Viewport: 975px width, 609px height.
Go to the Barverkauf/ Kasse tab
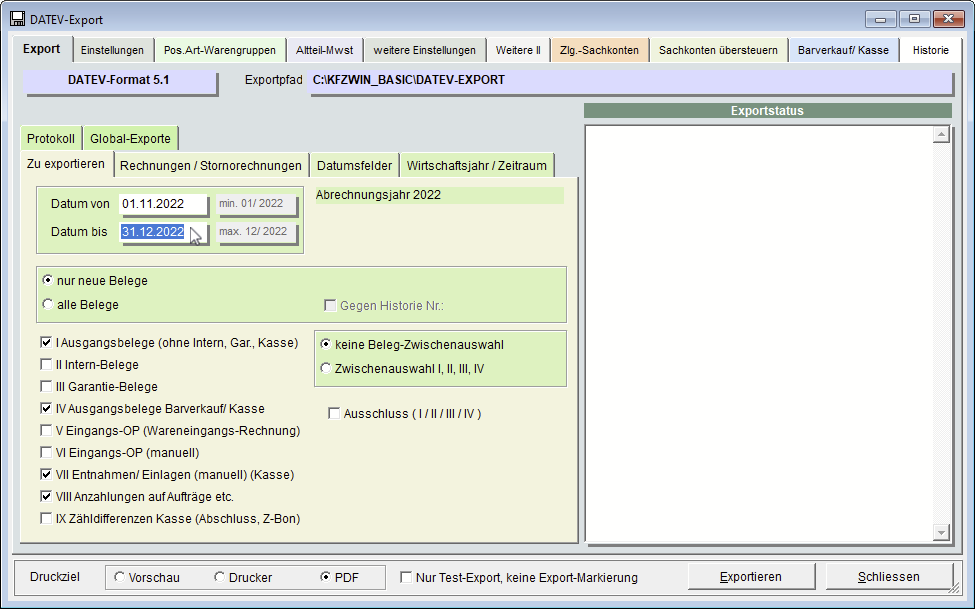tap(843, 50)
